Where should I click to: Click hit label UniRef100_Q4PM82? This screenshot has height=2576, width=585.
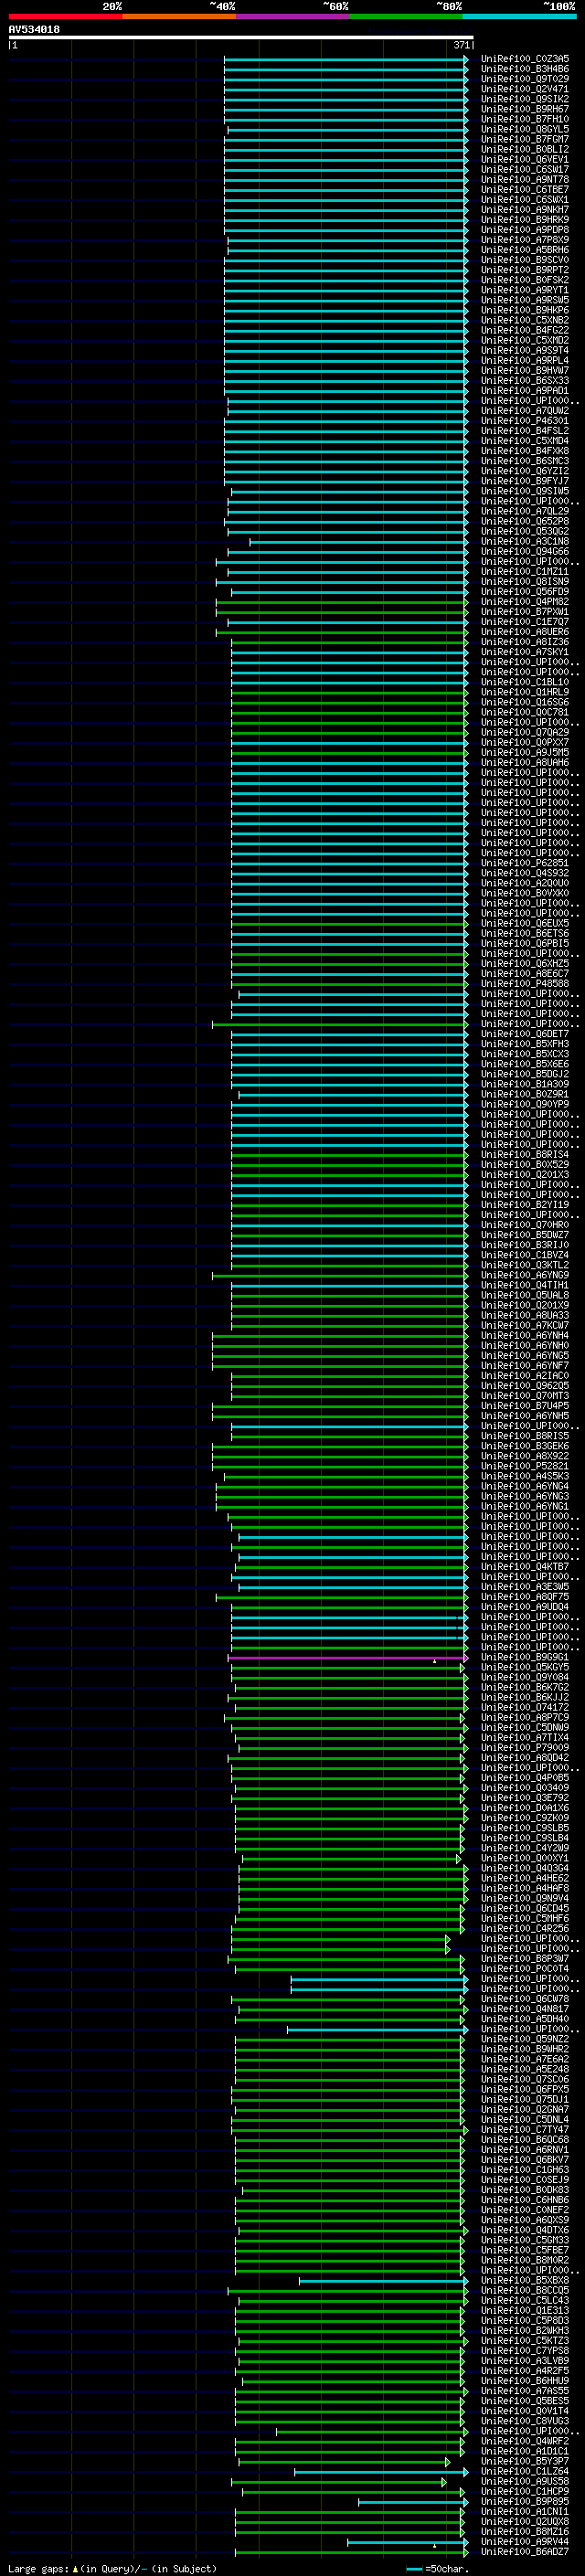[x=525, y=602]
